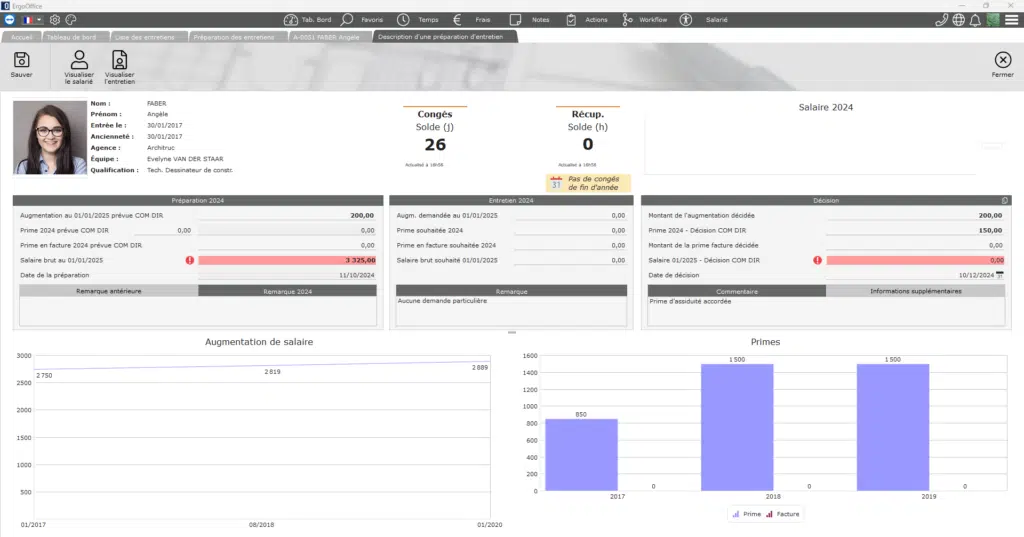Open Visualiser le salarié

(x=79, y=60)
